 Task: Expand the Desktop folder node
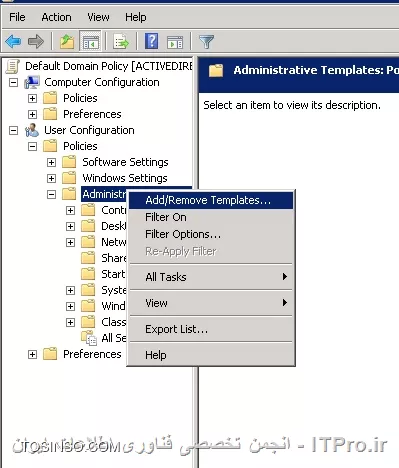(x=70, y=226)
